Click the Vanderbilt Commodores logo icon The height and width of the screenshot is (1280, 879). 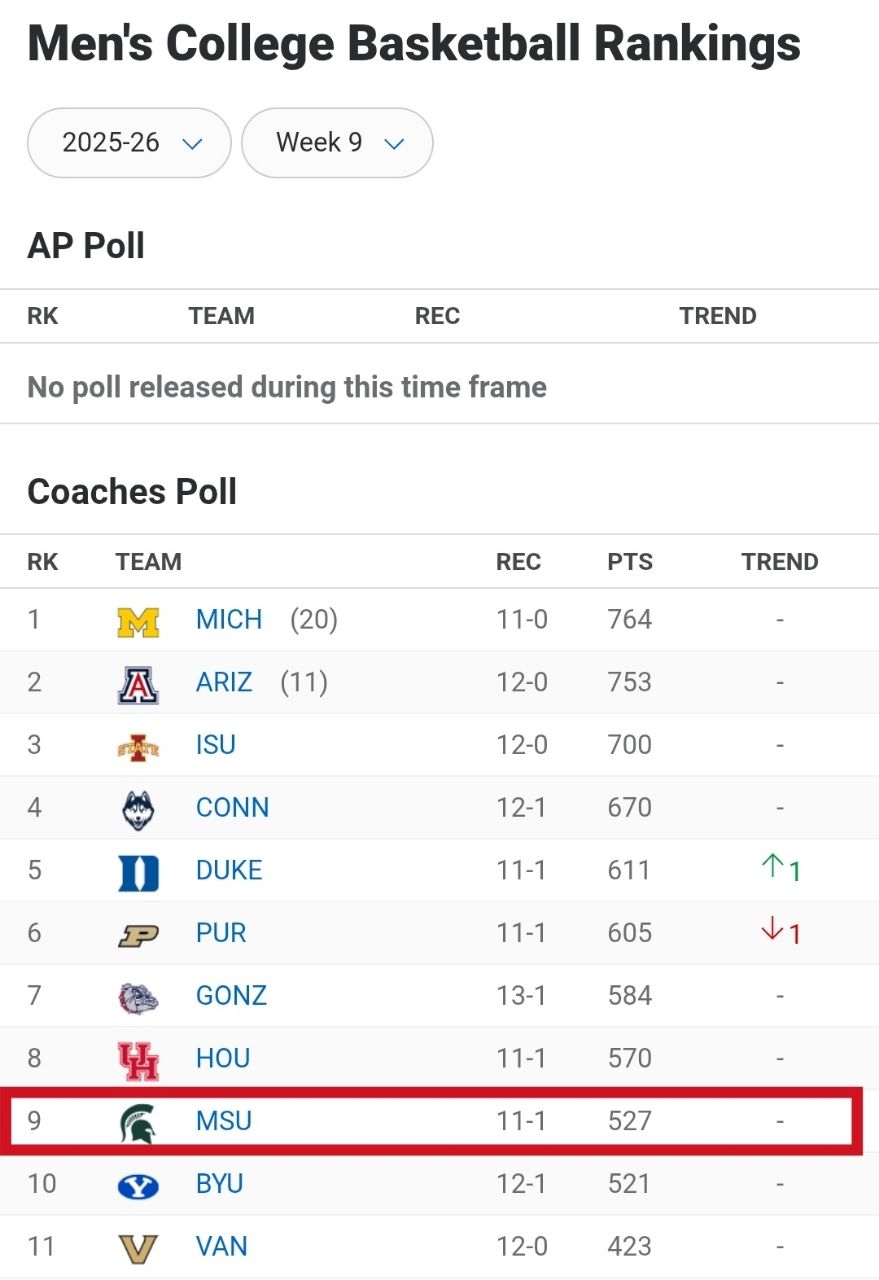click(138, 1248)
